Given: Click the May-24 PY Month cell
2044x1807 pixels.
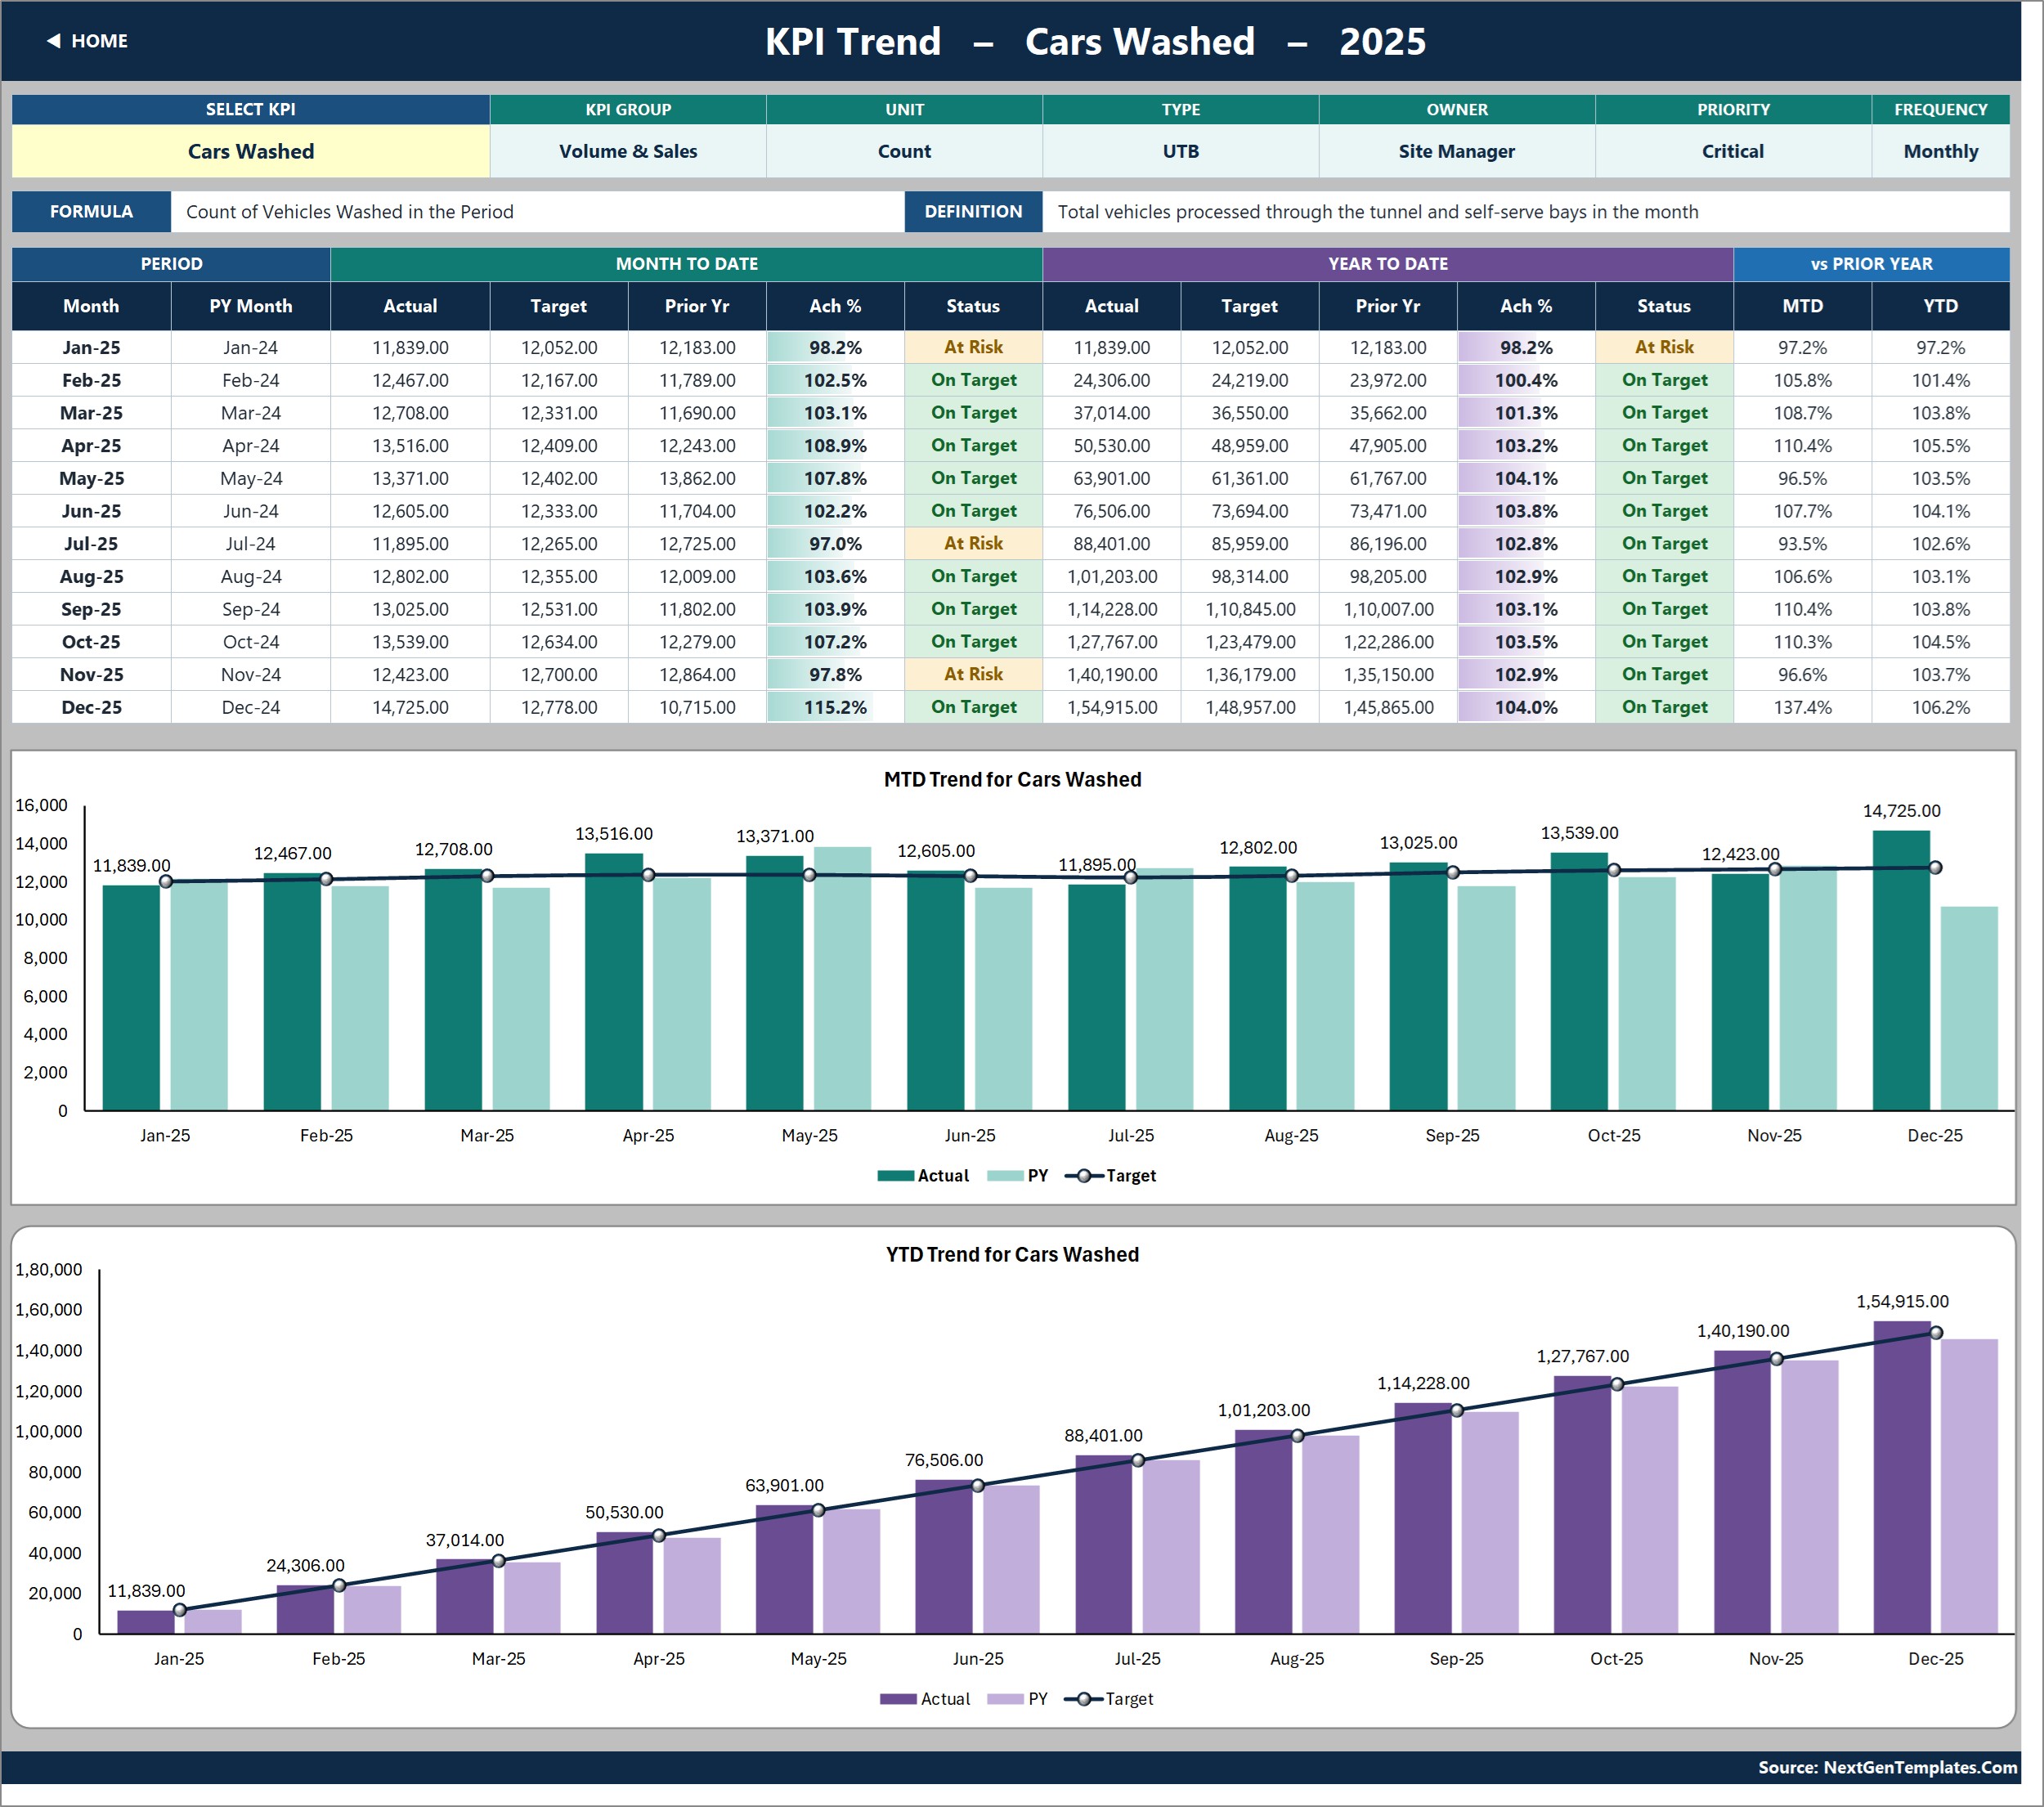Looking at the screenshot, I should (x=250, y=478).
